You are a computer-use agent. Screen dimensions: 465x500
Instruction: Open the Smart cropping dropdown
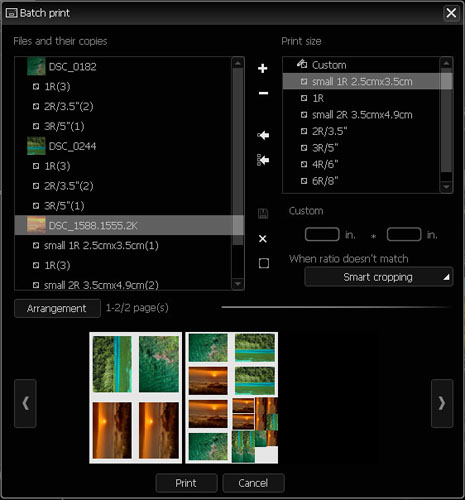tap(379, 277)
